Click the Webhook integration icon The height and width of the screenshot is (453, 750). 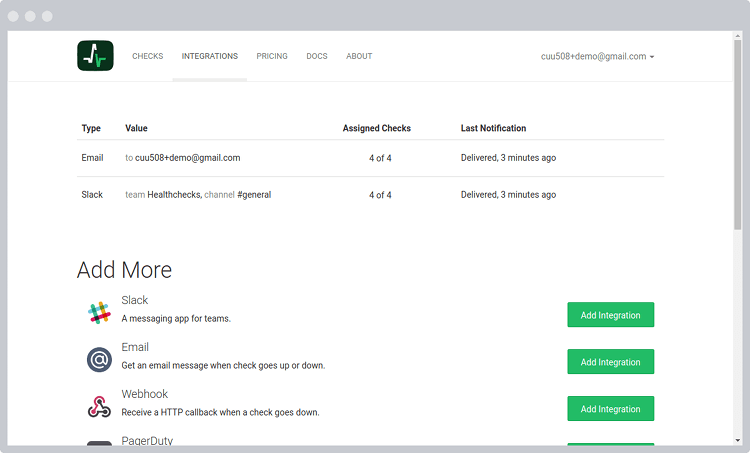[98, 407]
